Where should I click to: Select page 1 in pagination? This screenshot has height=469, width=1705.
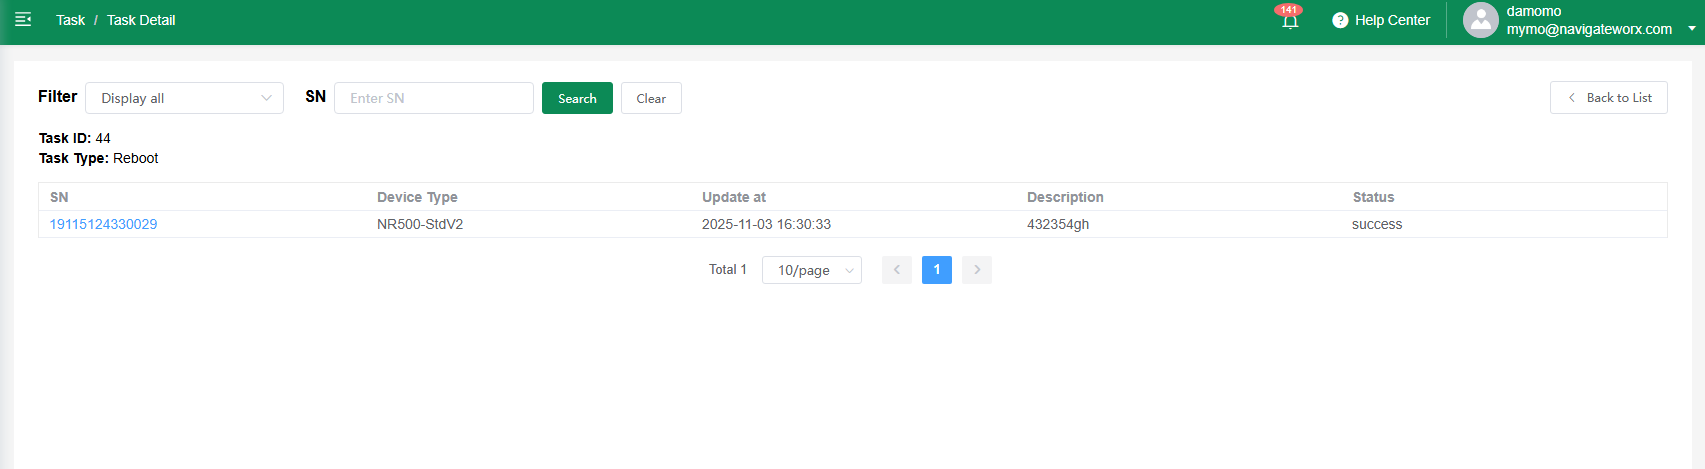(x=936, y=270)
